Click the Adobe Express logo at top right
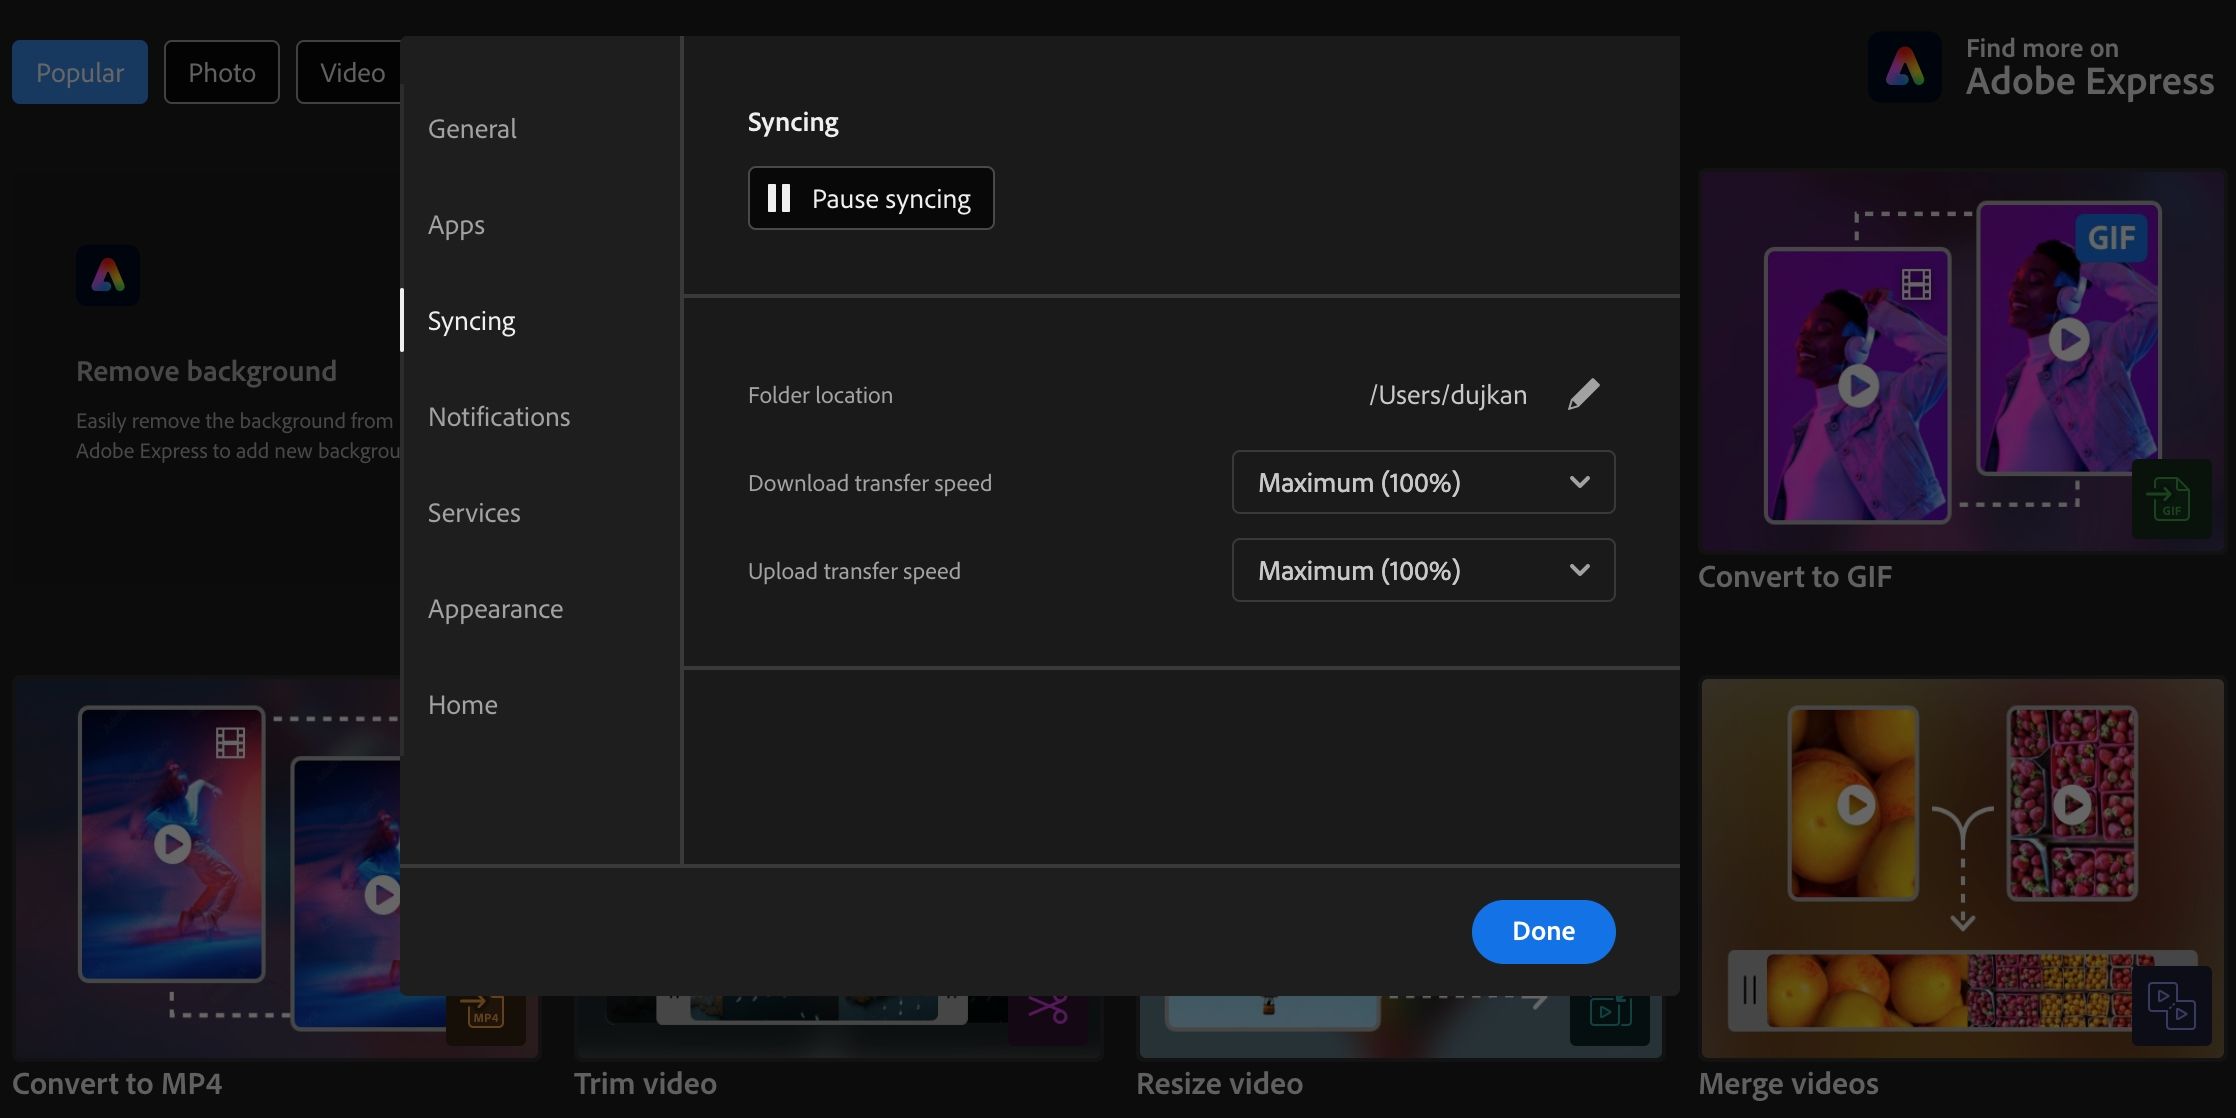 click(x=1904, y=67)
